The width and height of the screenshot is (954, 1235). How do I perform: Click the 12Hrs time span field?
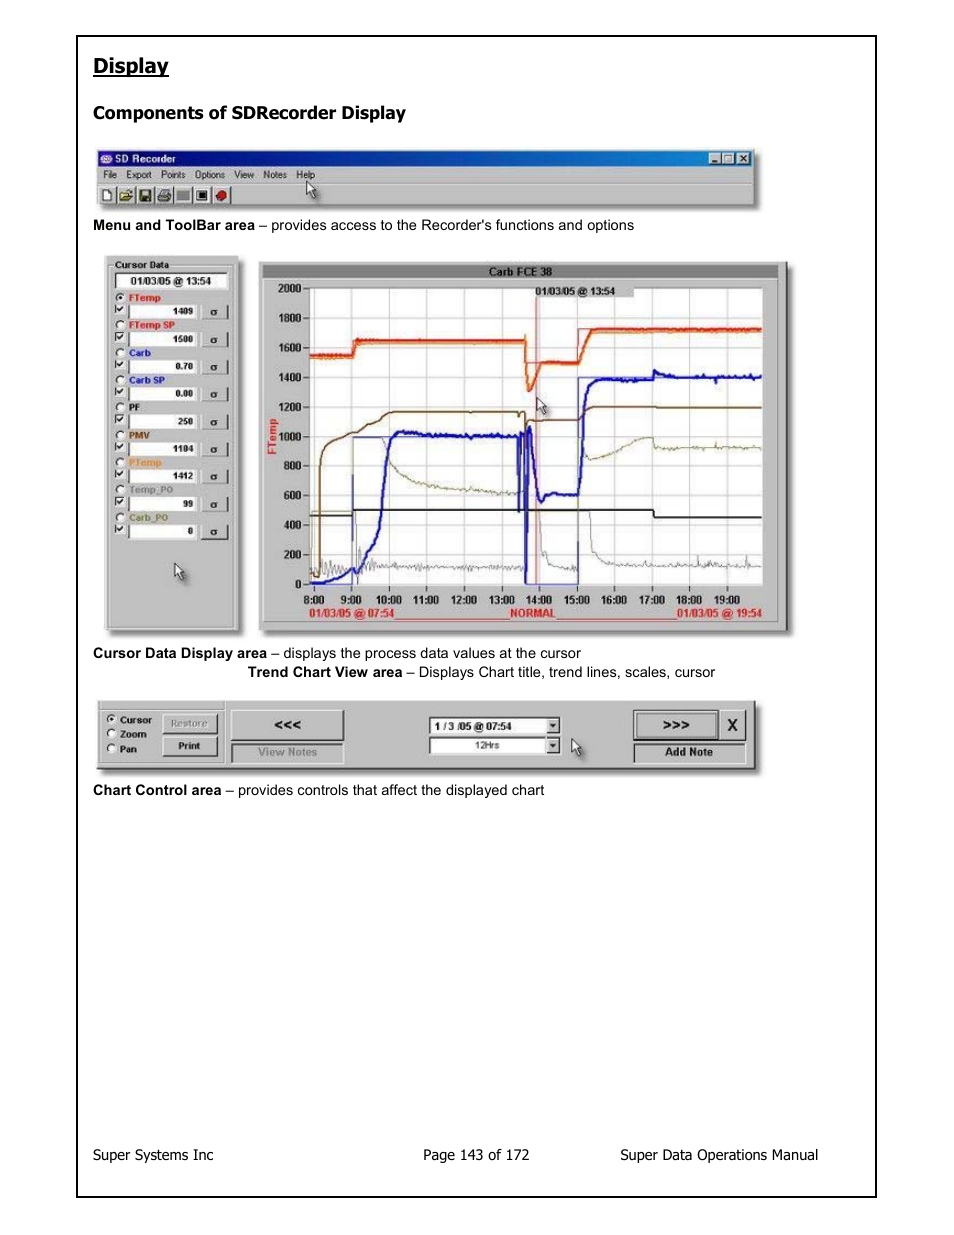pyautogui.click(x=487, y=745)
